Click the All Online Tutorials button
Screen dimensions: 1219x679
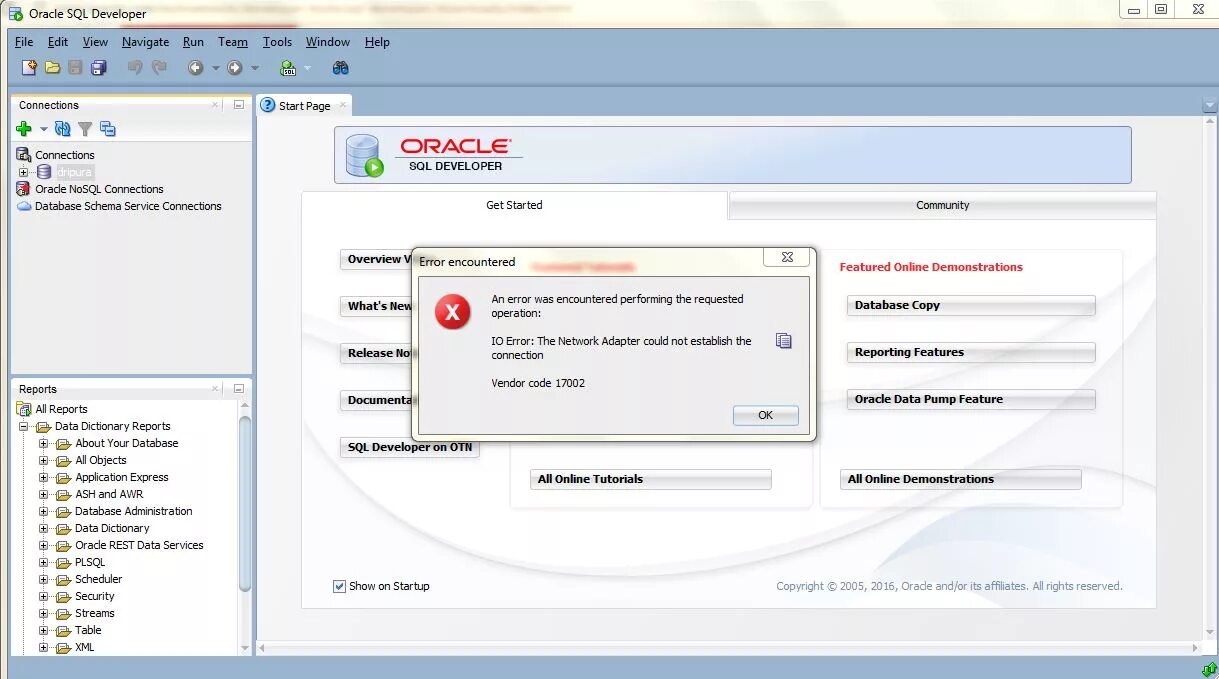point(651,479)
